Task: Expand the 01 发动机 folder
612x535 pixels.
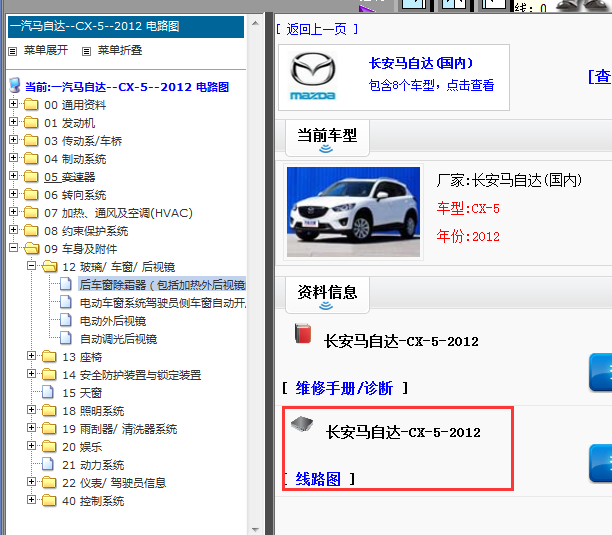Action: coord(13,122)
